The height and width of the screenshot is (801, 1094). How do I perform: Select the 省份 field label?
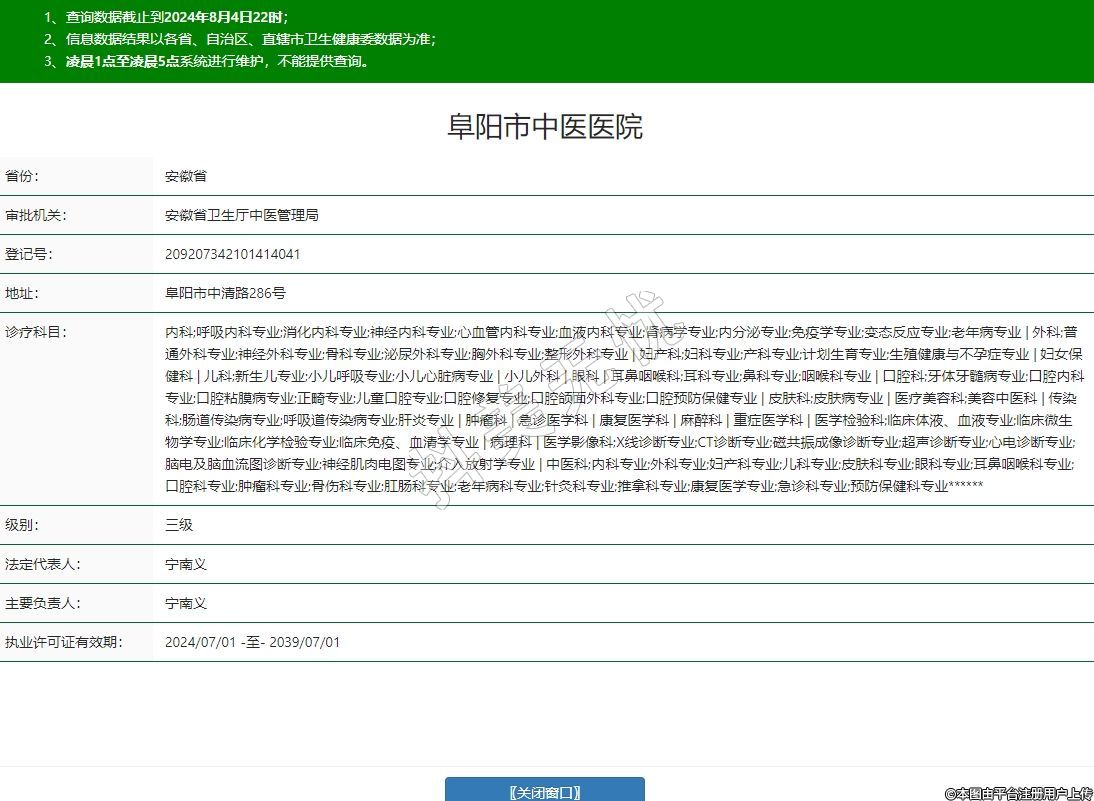click(22, 176)
